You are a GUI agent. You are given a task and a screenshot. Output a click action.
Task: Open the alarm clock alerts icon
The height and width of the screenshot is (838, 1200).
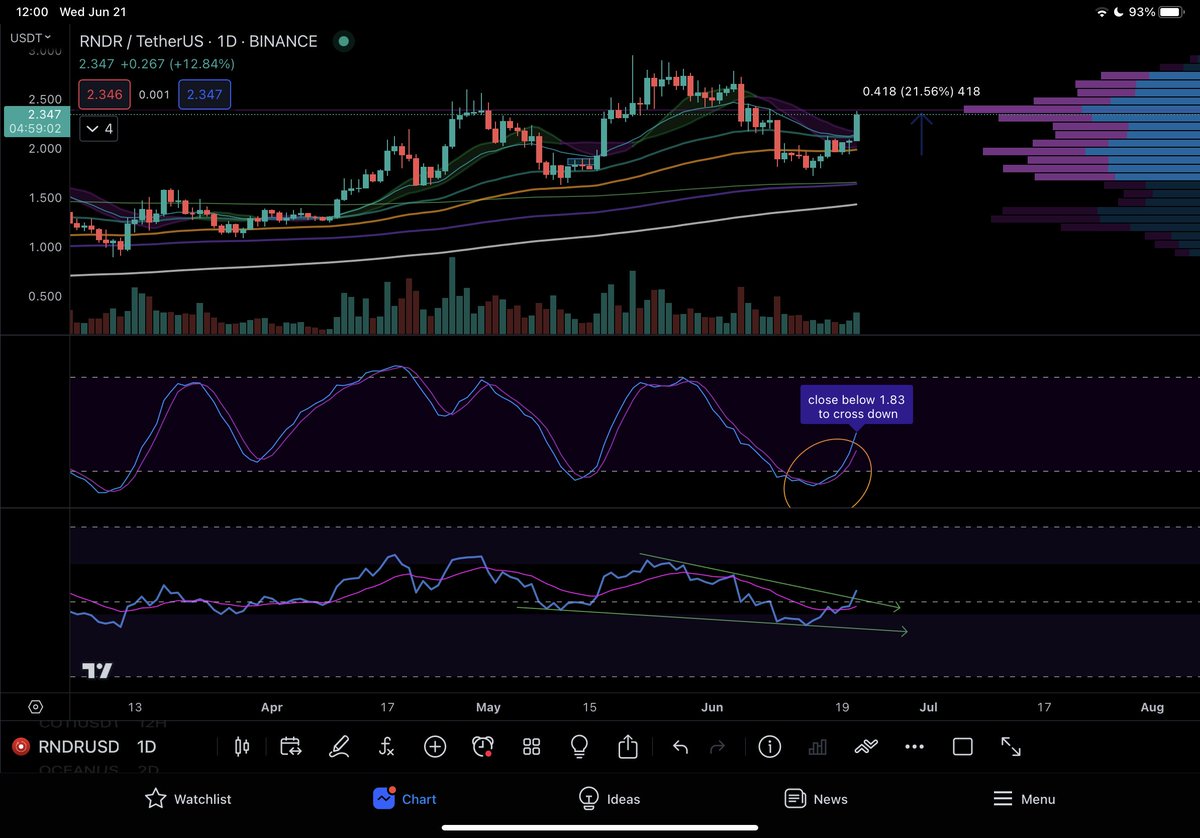[483, 746]
